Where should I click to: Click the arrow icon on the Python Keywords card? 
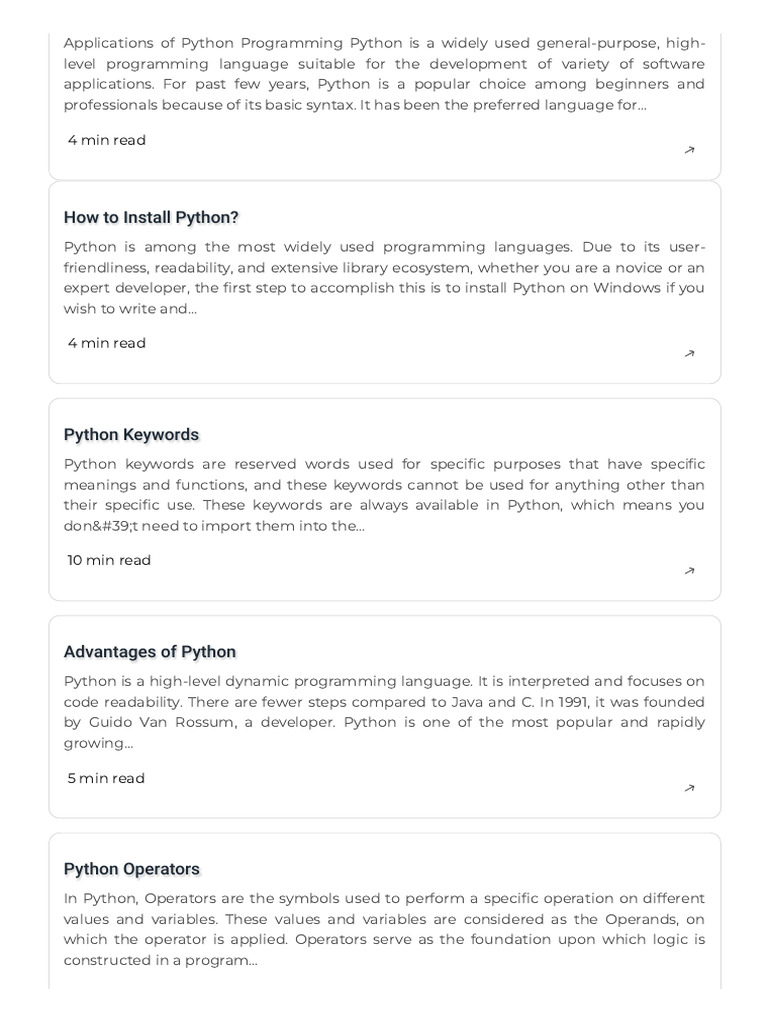pos(689,571)
